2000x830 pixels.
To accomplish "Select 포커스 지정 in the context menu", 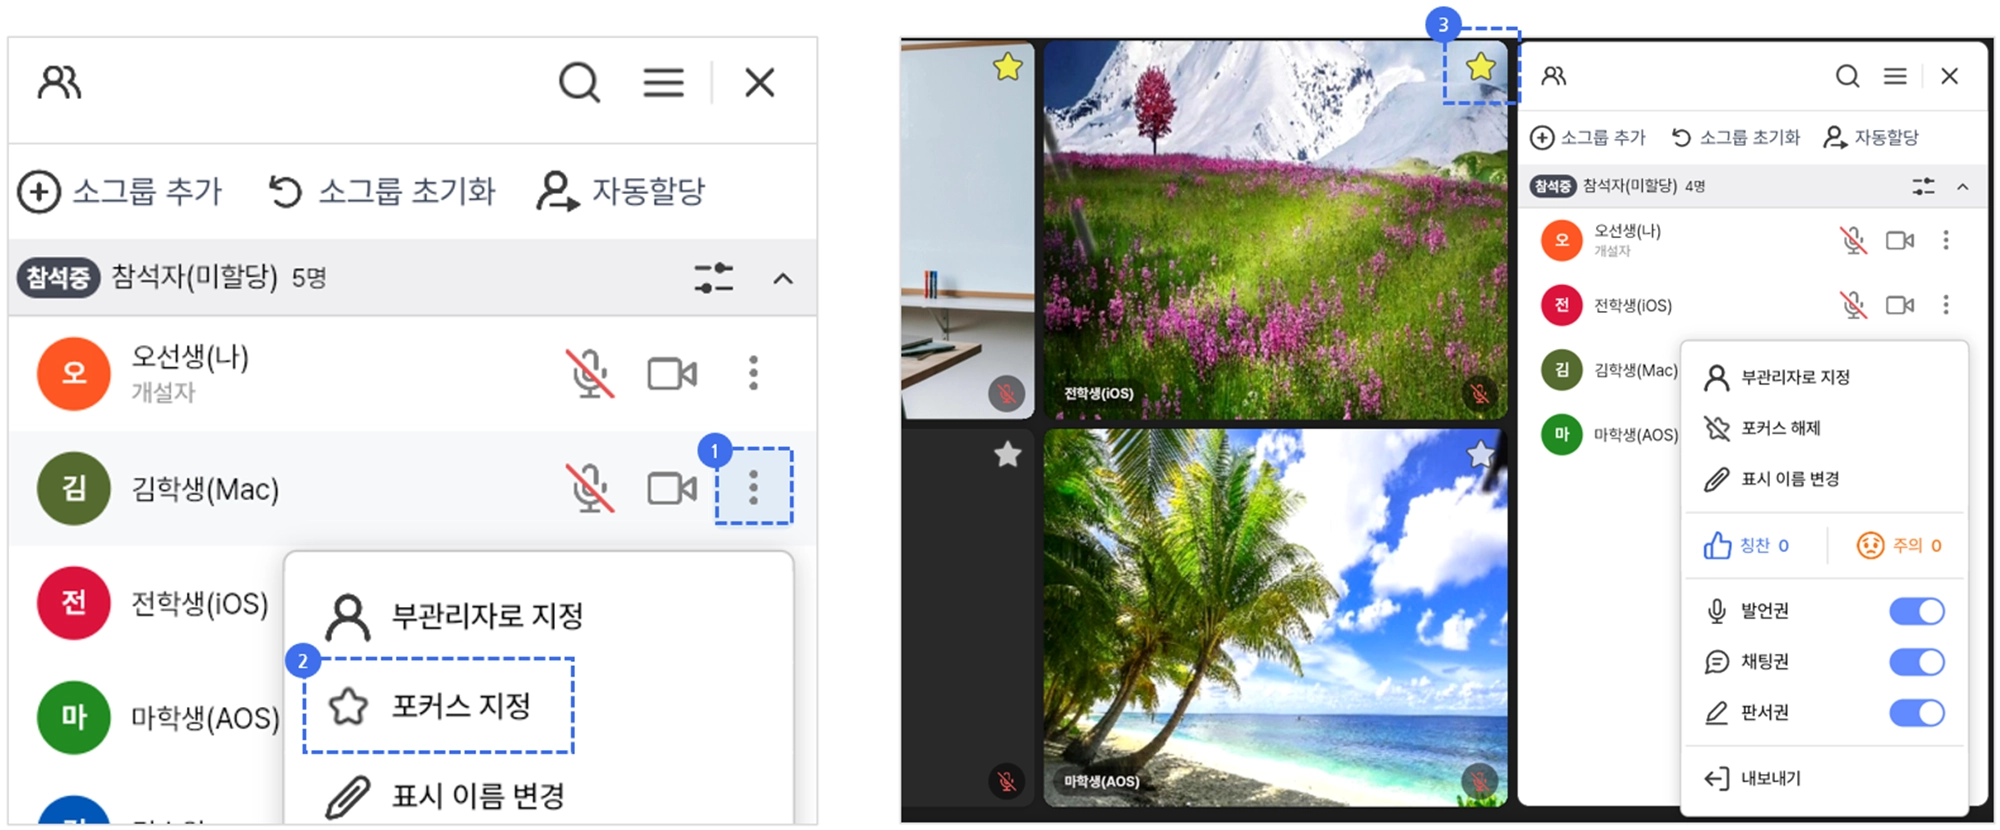I will click(439, 706).
